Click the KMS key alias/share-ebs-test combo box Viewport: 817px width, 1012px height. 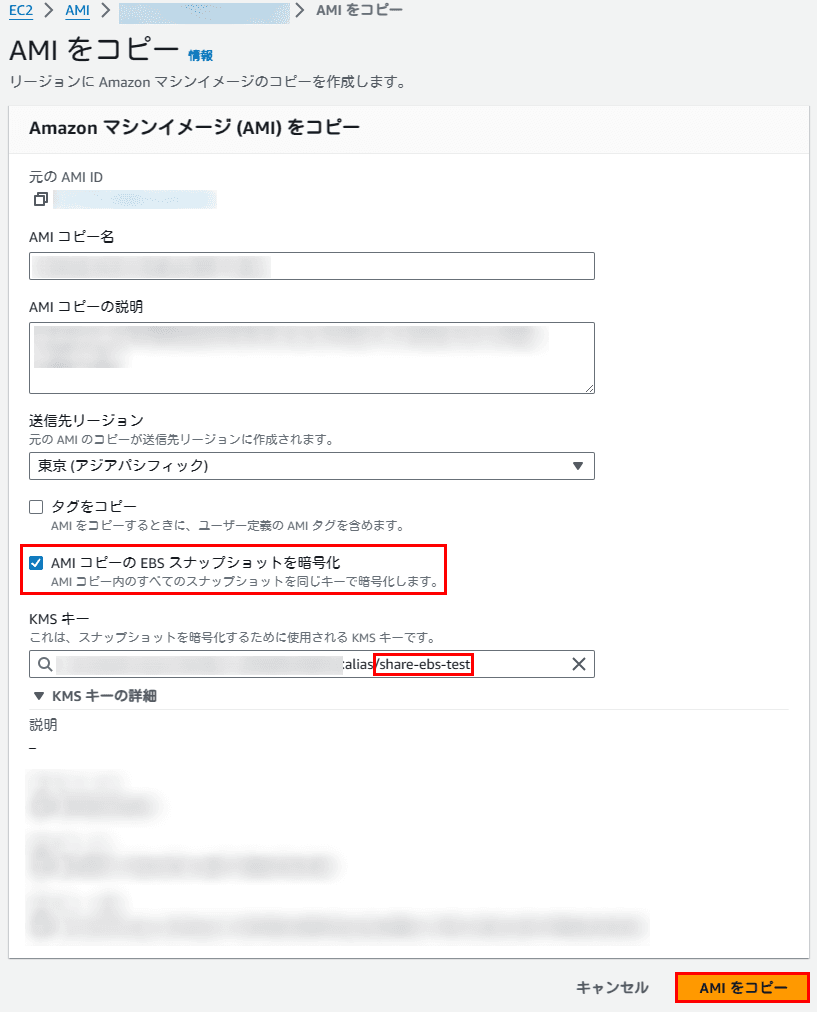click(312, 664)
